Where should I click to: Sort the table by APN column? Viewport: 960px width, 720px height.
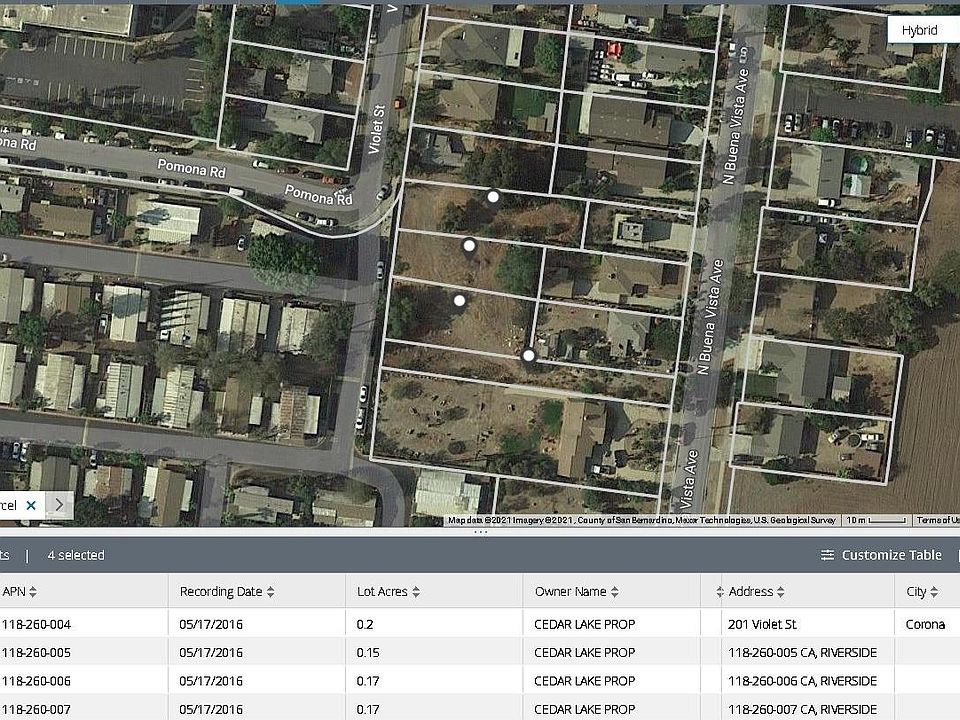(33, 591)
